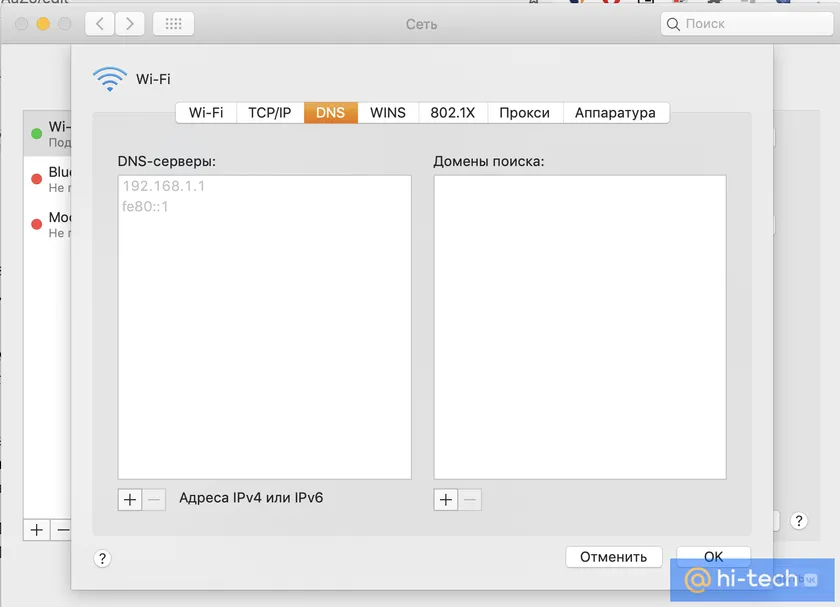Open help in the Network window behind
840x607 pixels.
[799, 521]
